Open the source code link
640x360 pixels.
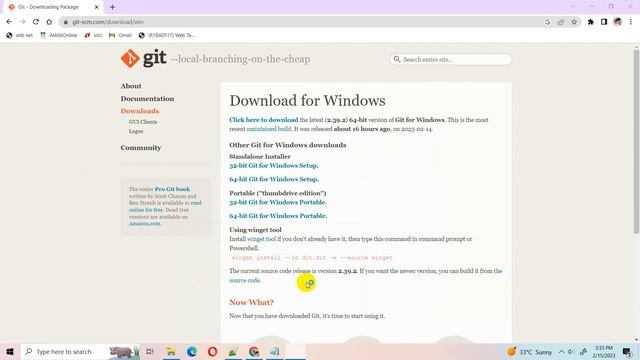[245, 280]
